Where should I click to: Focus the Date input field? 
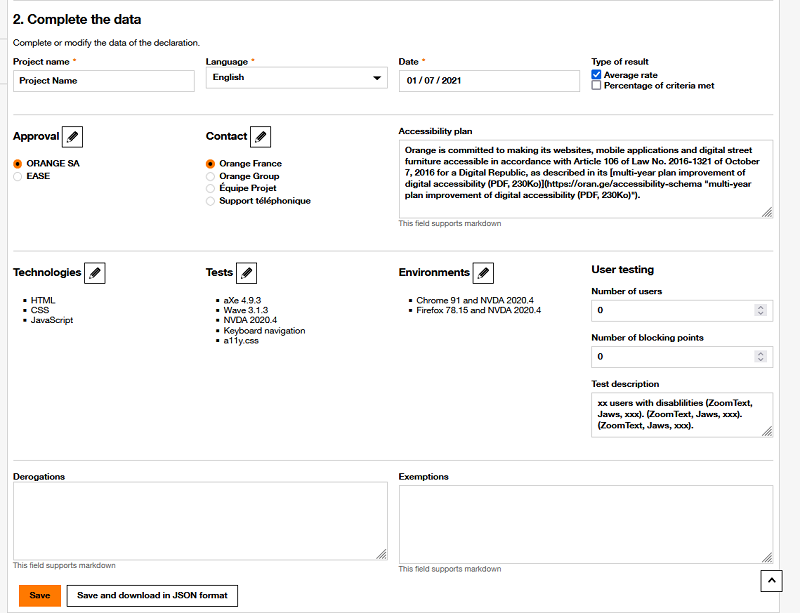[488, 81]
